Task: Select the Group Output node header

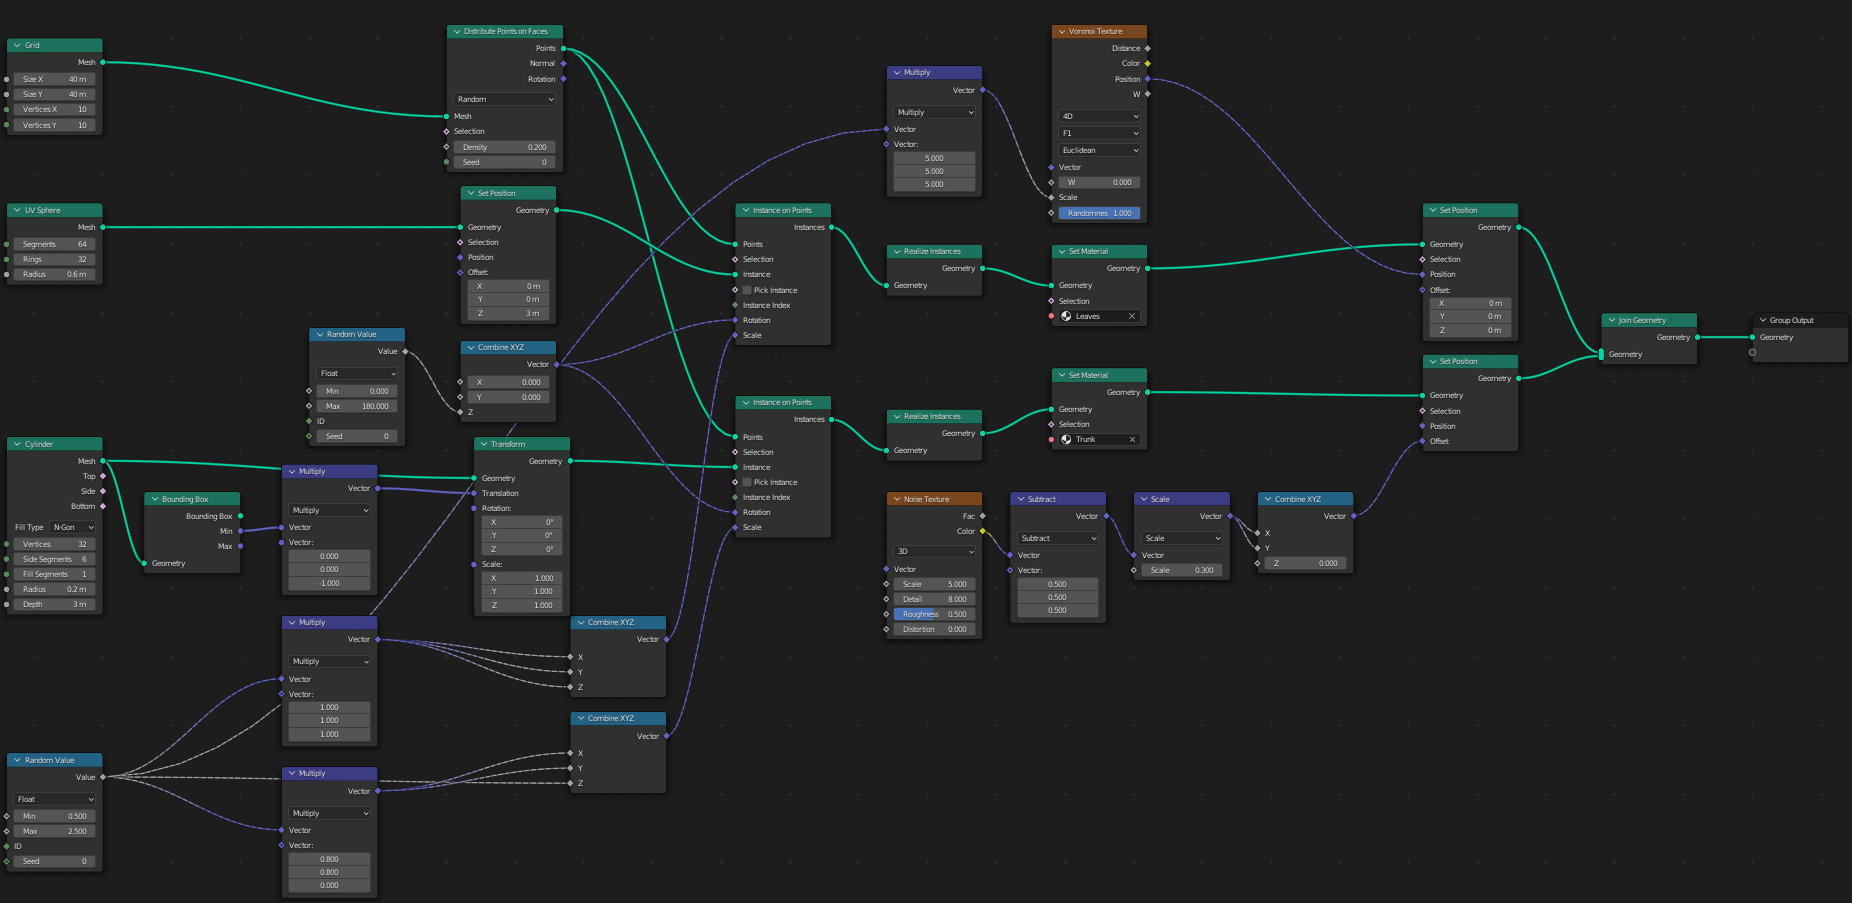Action: click(x=1800, y=320)
